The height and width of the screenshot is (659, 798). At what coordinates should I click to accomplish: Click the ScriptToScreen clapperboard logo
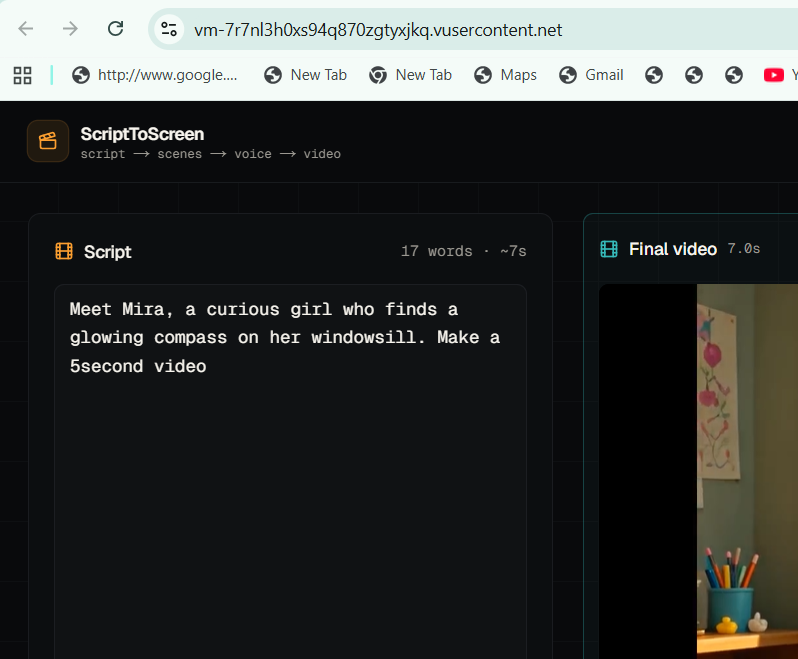[x=48, y=141]
